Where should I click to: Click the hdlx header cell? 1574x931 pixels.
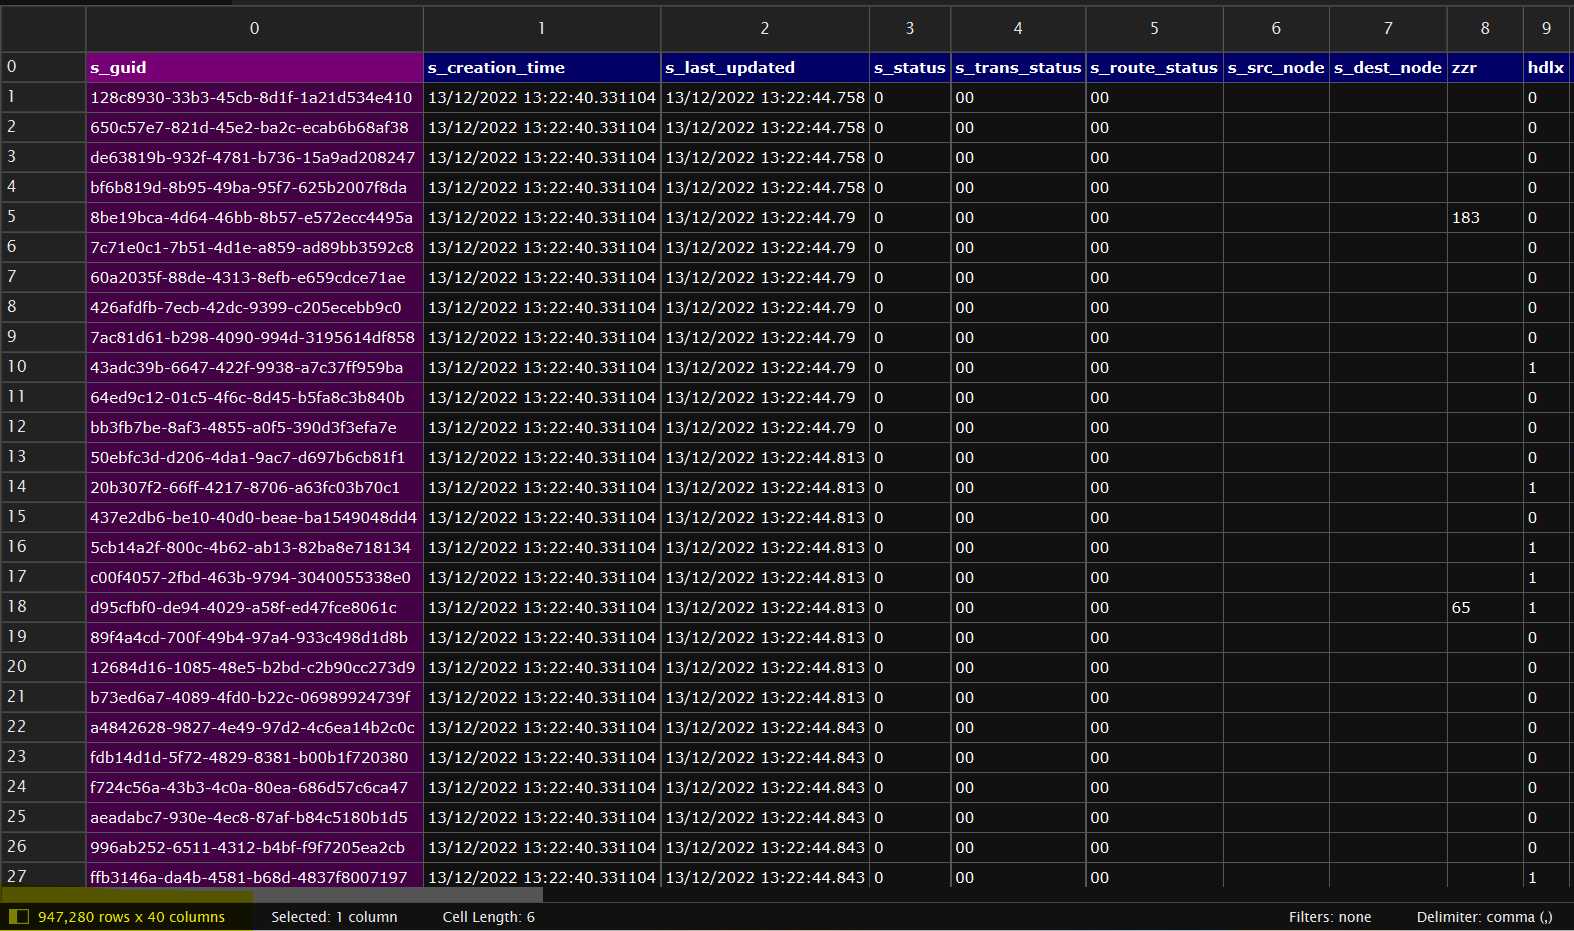click(x=1546, y=67)
